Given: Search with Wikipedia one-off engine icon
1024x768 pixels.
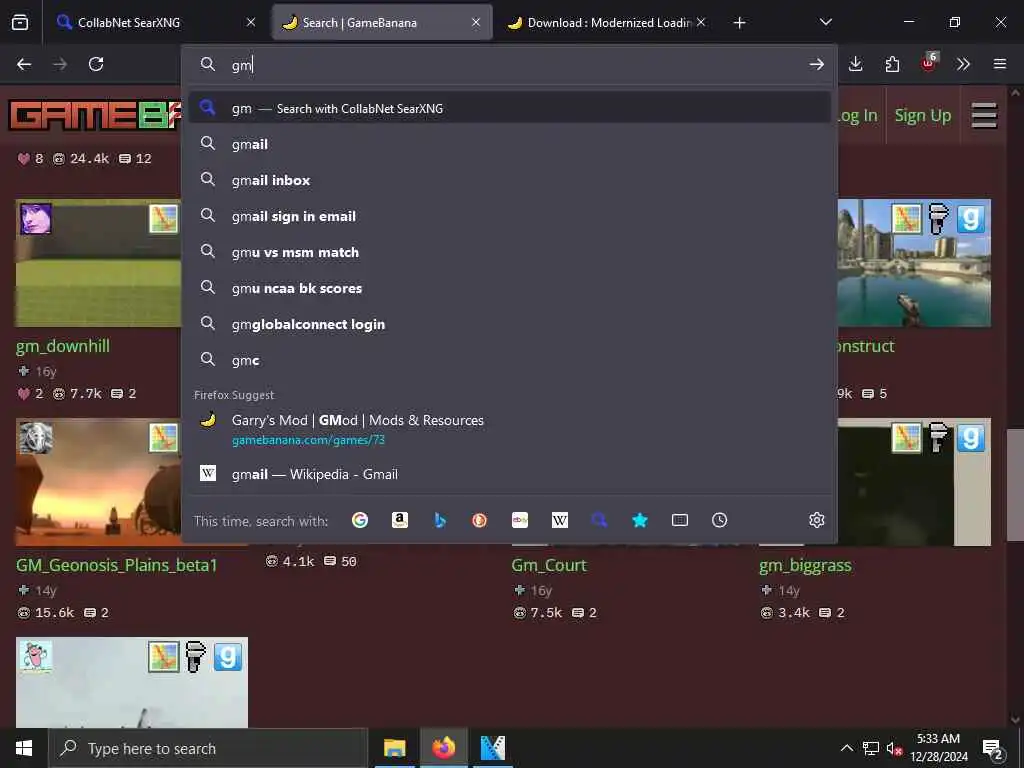Looking at the screenshot, I should 560,520.
